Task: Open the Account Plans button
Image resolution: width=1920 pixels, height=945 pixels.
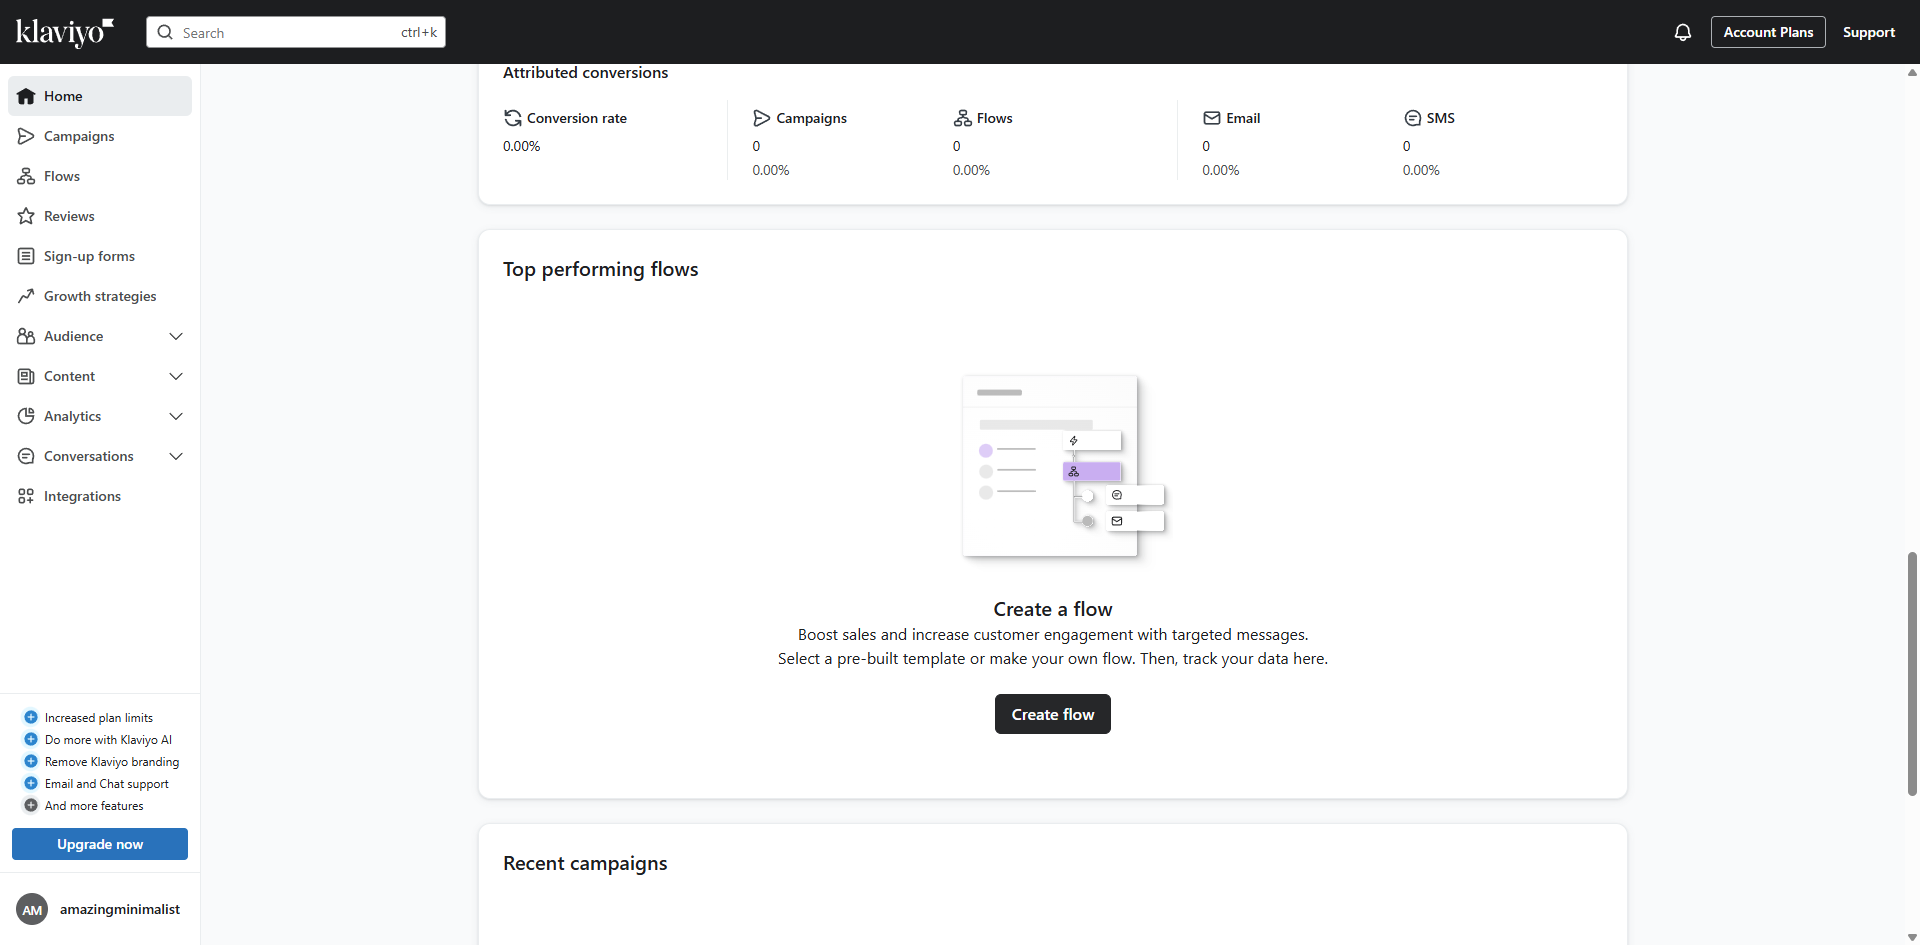Action: click(x=1767, y=32)
